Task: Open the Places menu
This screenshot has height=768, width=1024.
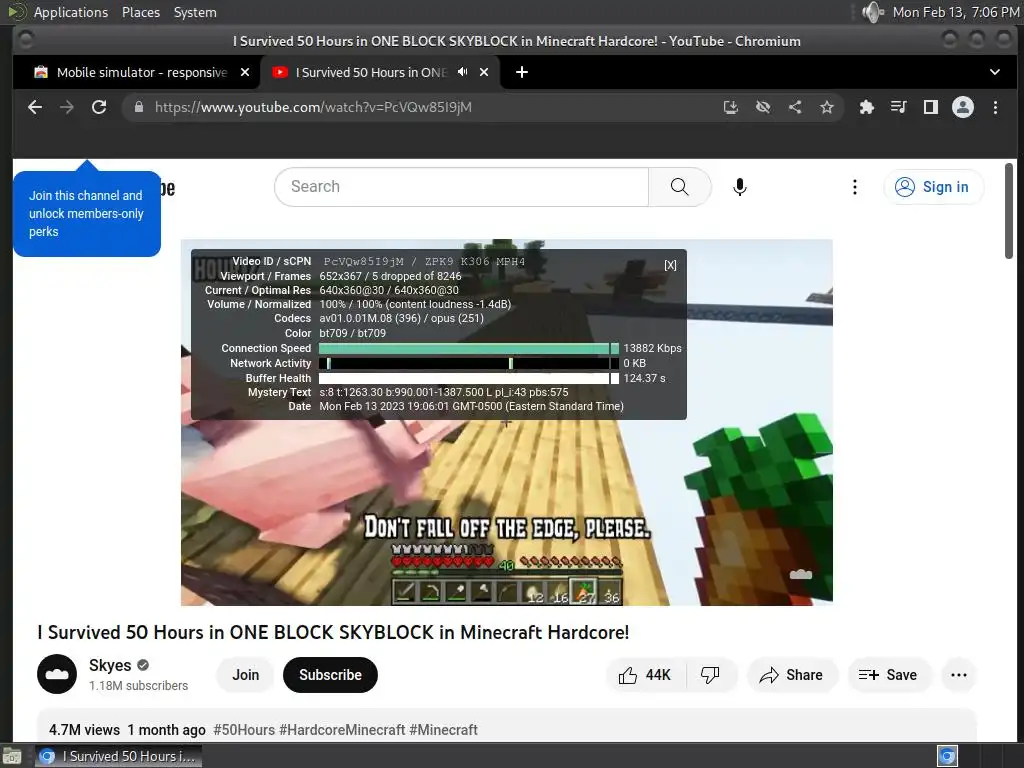Action: click(141, 12)
